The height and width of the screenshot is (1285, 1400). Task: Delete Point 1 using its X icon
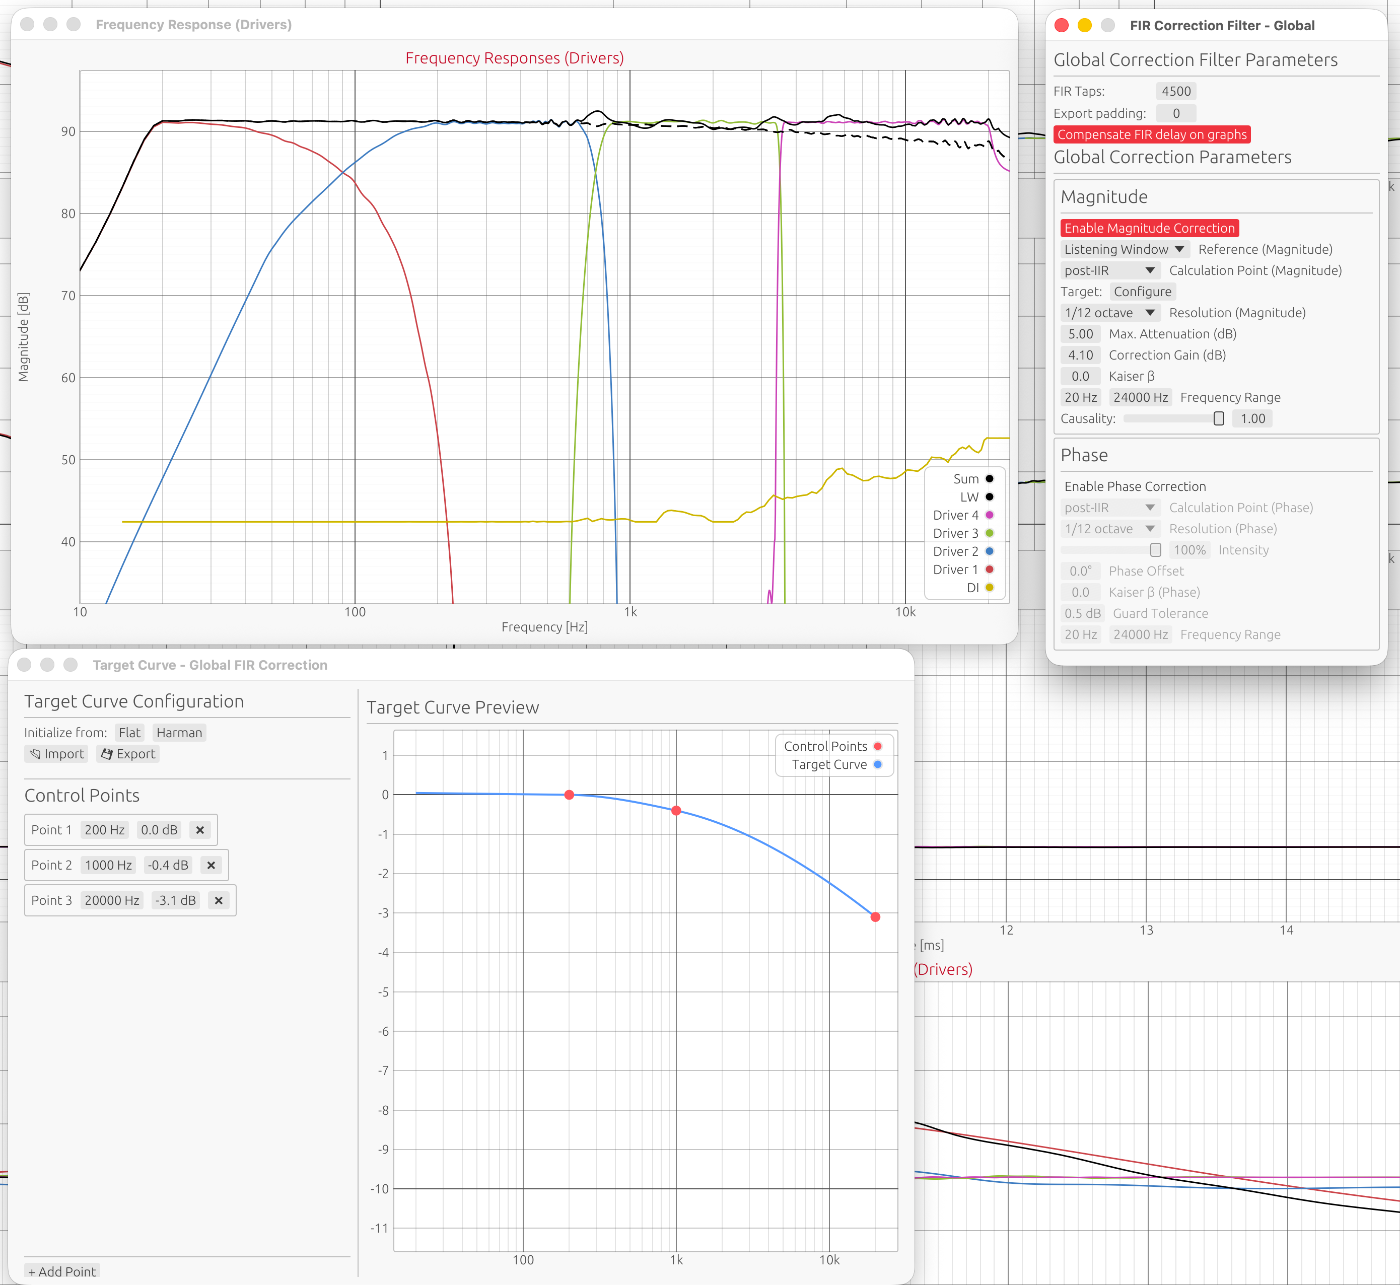click(x=200, y=830)
